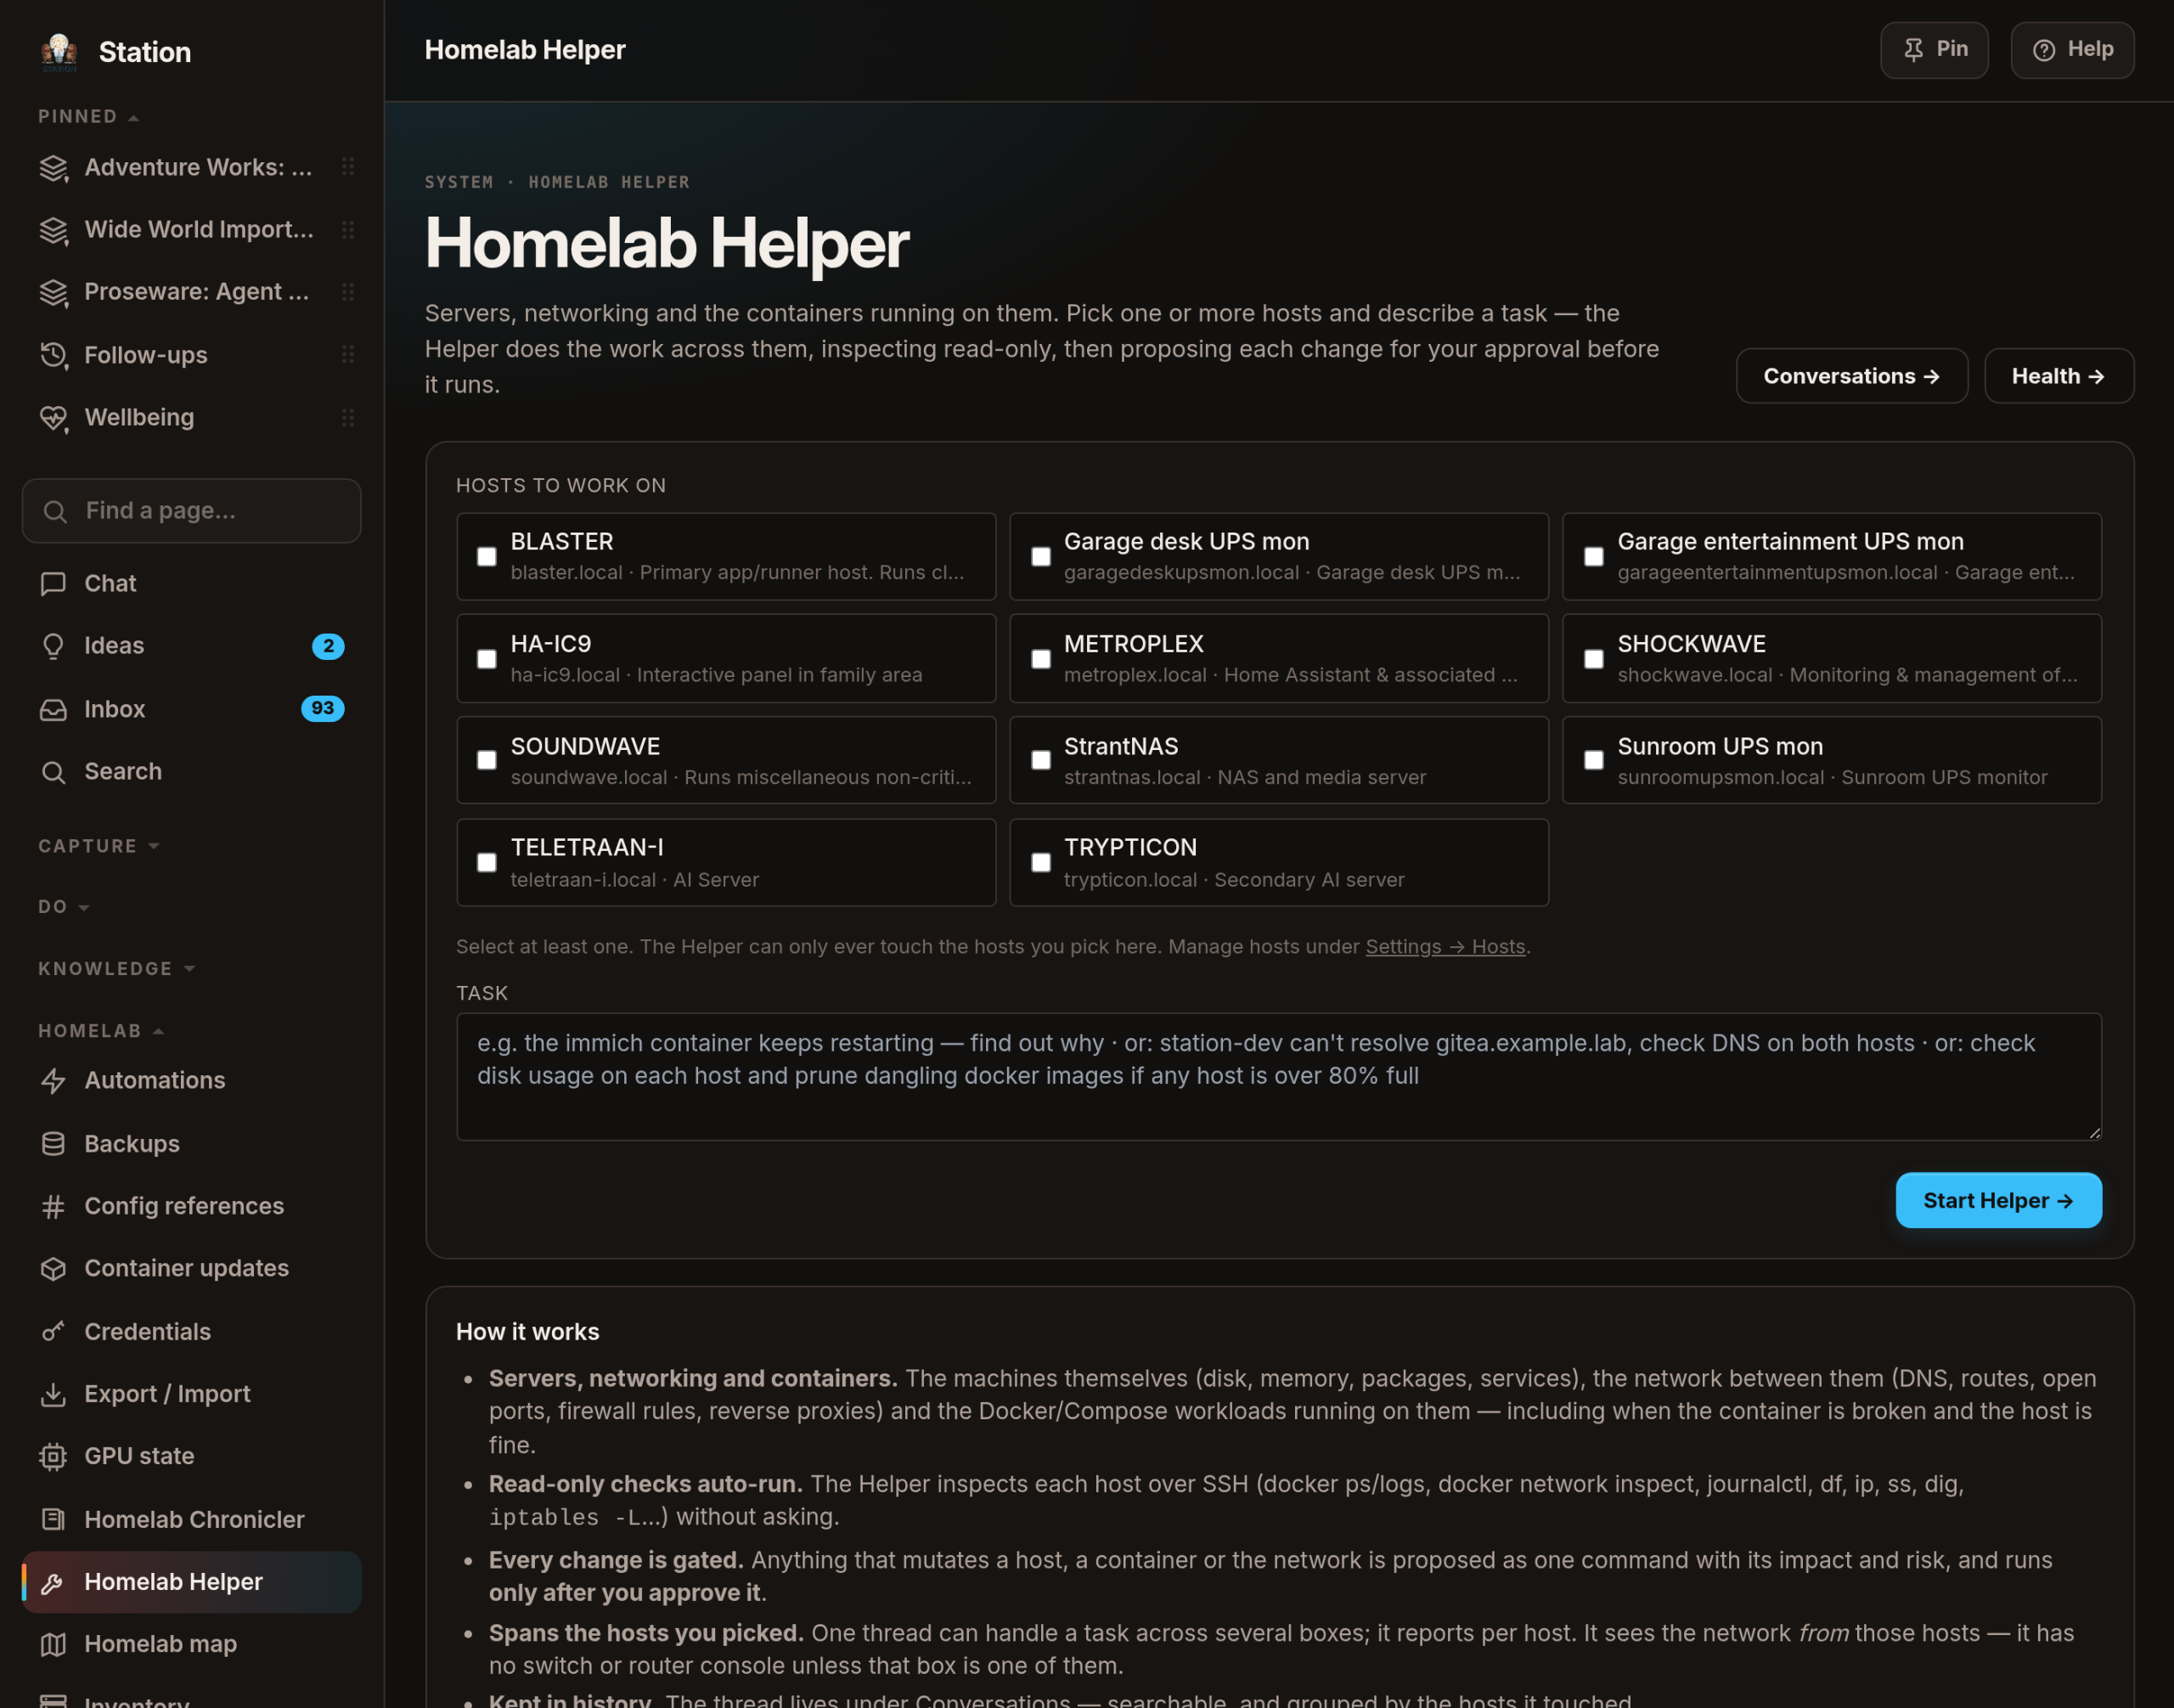The height and width of the screenshot is (1708, 2174).
Task: Open Export / Import download page
Action: (x=191, y=1394)
